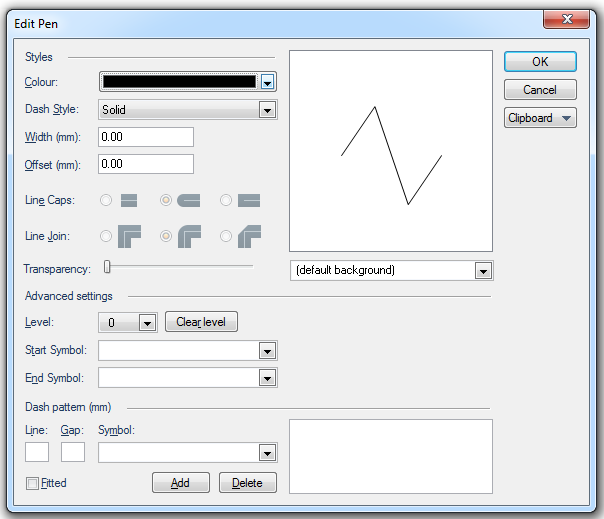Viewport: 604px width, 519px height.
Task: Open the Level number dropdown
Action: [x=148, y=322]
